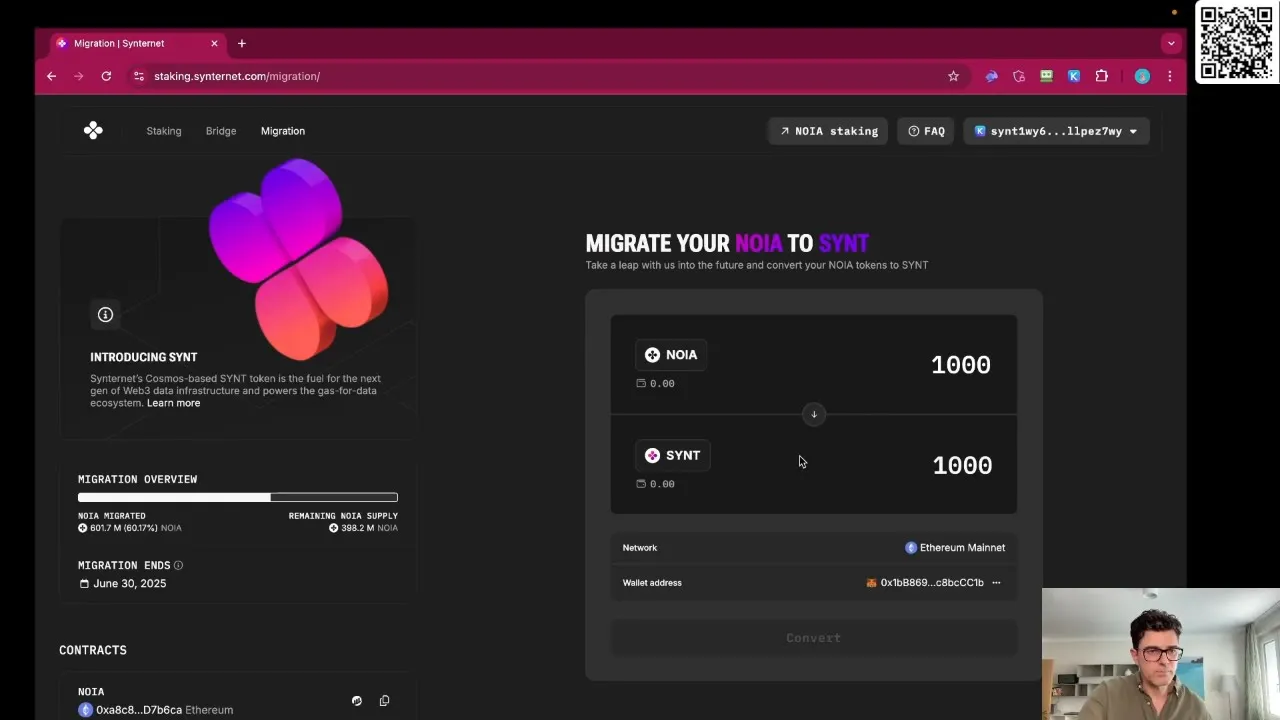The height and width of the screenshot is (720, 1280).
Task: Open the green robot extension
Action: click(x=1046, y=76)
